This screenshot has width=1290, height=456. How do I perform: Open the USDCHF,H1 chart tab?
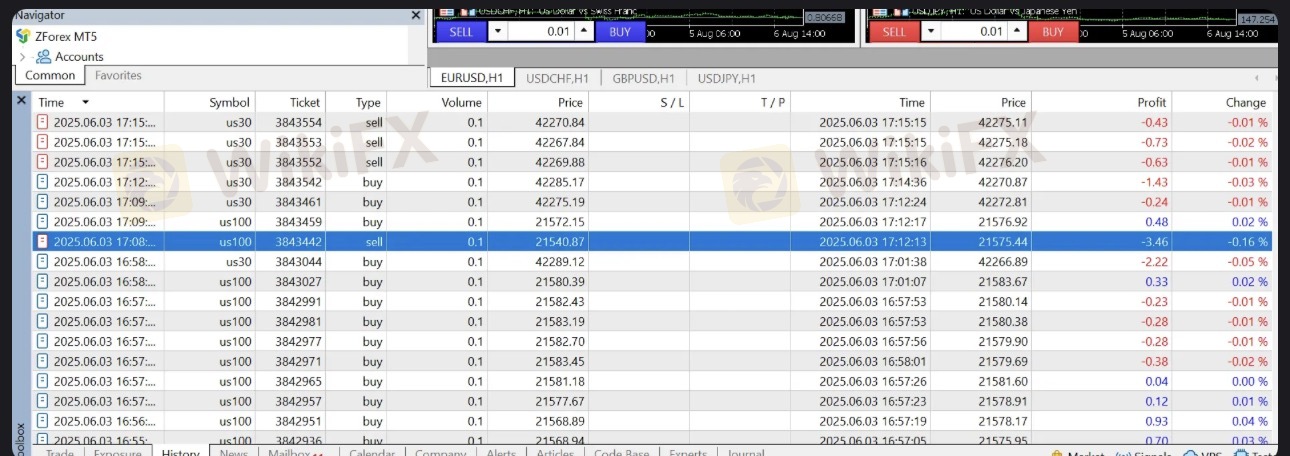coord(558,78)
